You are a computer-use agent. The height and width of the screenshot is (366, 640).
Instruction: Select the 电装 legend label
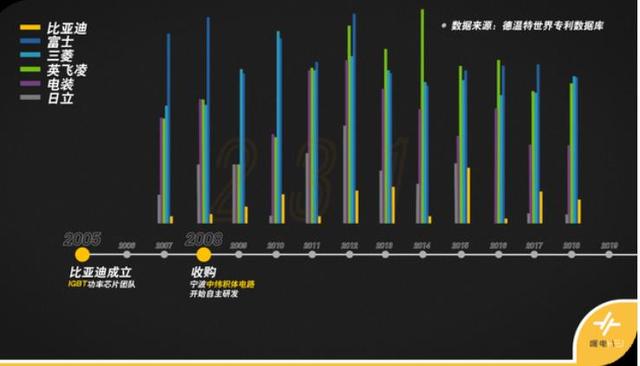pyautogui.click(x=60, y=84)
